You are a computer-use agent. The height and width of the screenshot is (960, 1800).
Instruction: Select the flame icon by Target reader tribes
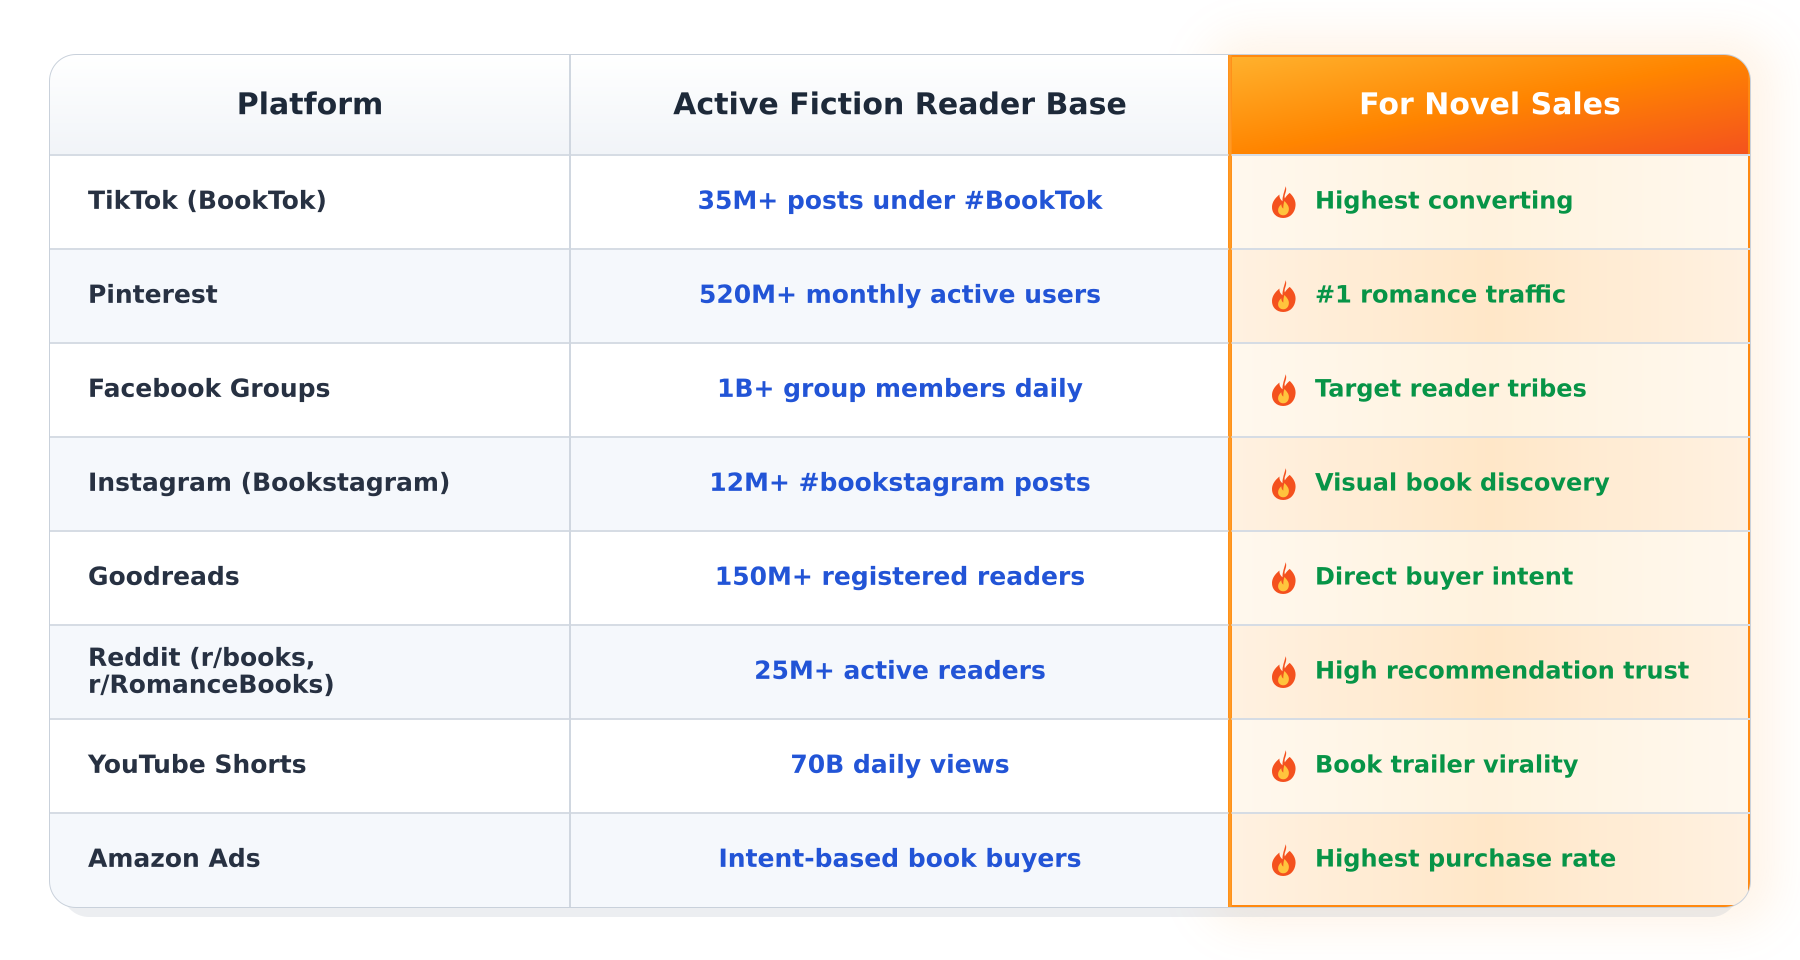coord(1284,391)
